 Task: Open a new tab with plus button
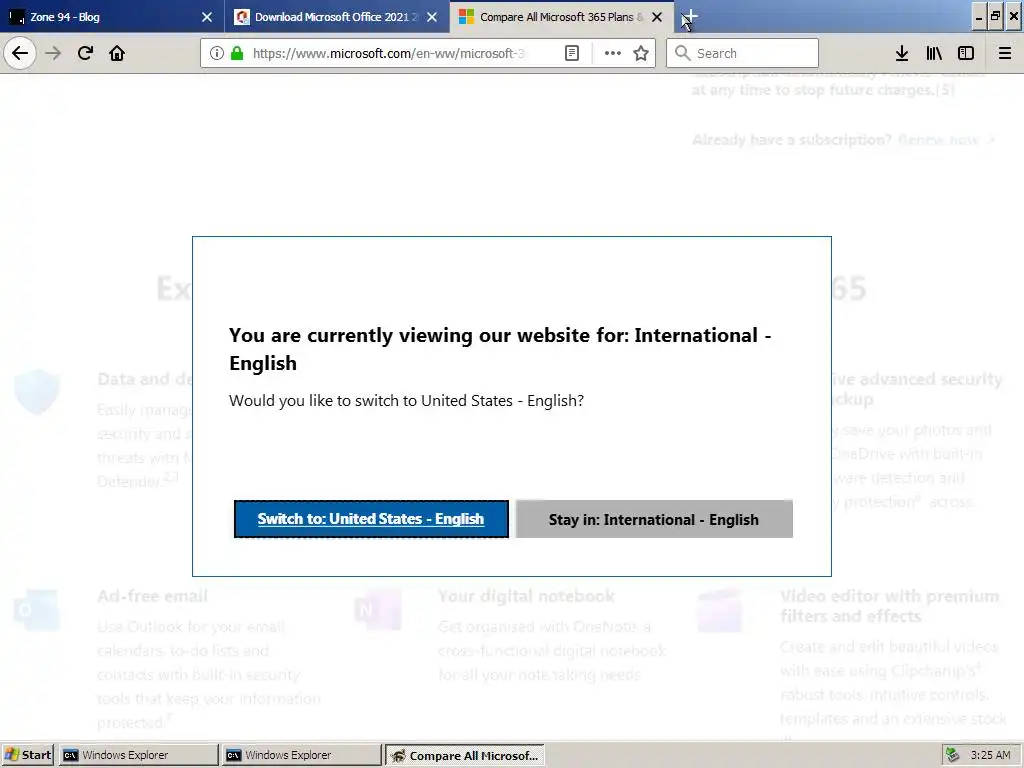click(690, 17)
